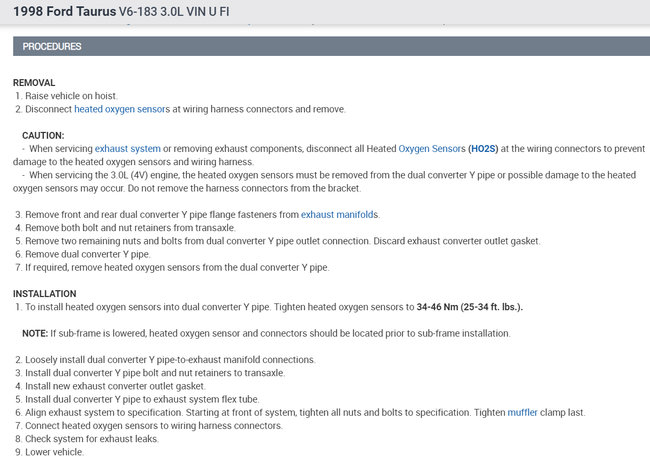
Task: Click the PROCEDURES section header bar
Action: 331,46
